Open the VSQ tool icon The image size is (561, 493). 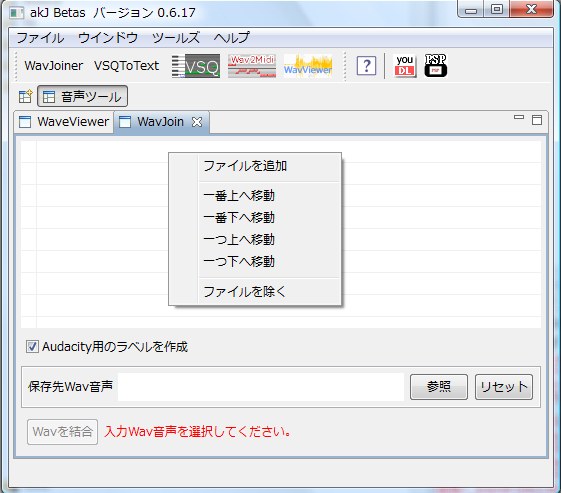[196, 66]
